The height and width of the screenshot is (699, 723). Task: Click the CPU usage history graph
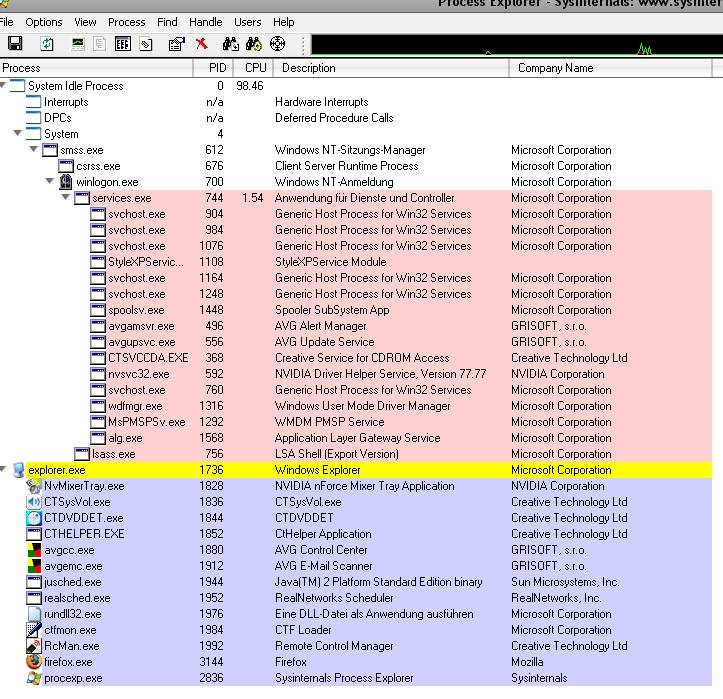[516, 45]
